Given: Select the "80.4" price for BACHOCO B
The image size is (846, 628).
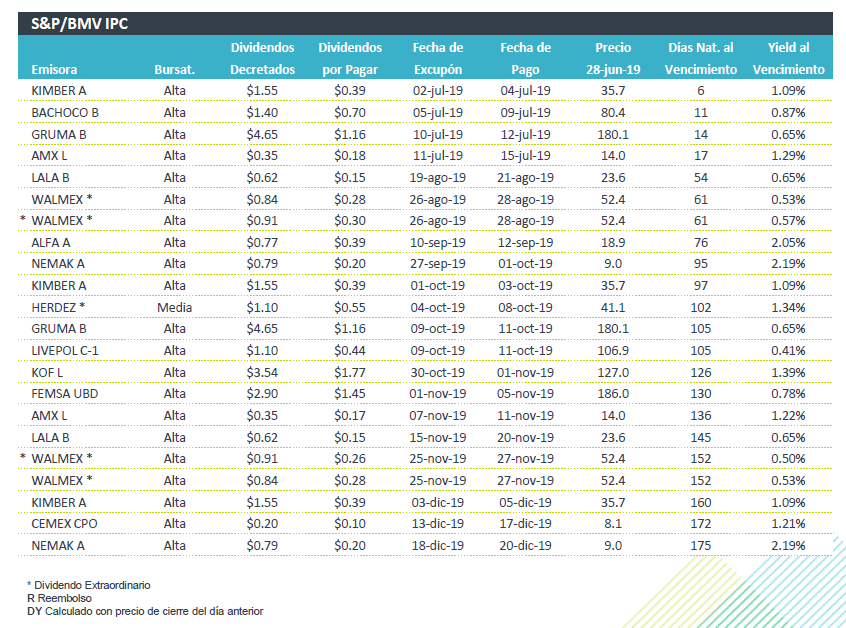Looking at the screenshot, I should [613, 113].
